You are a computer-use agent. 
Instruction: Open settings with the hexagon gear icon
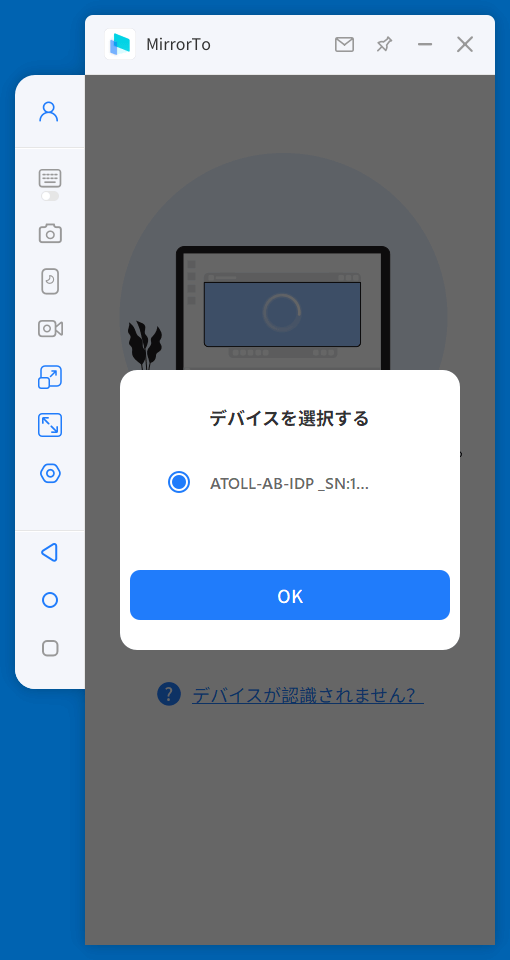50,473
